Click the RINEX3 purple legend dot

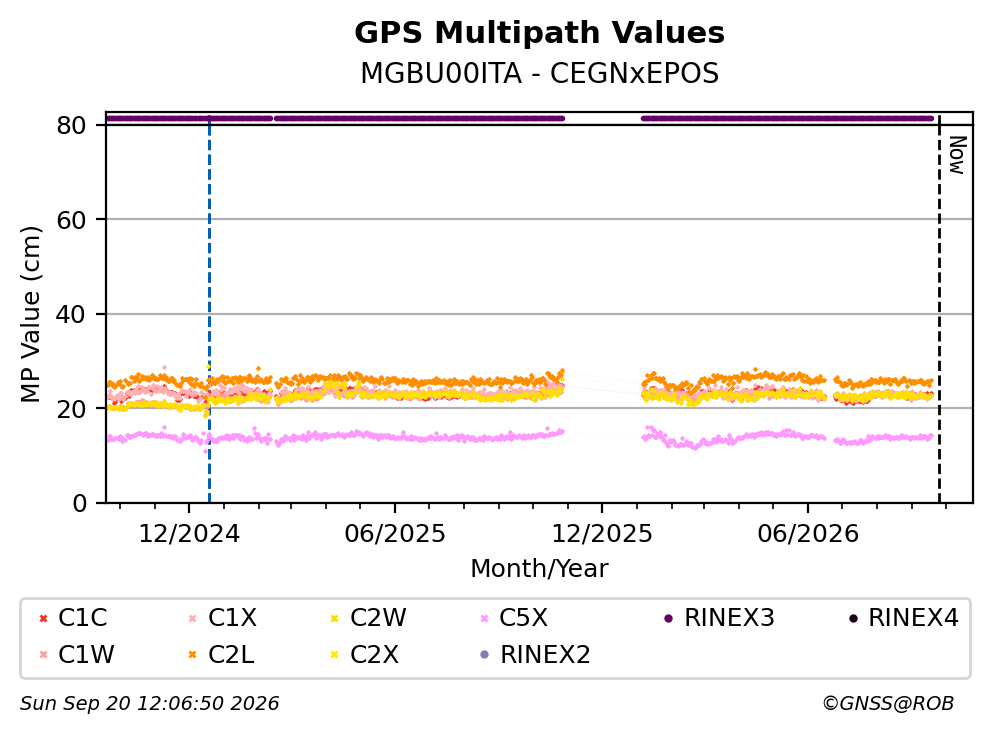(669, 619)
